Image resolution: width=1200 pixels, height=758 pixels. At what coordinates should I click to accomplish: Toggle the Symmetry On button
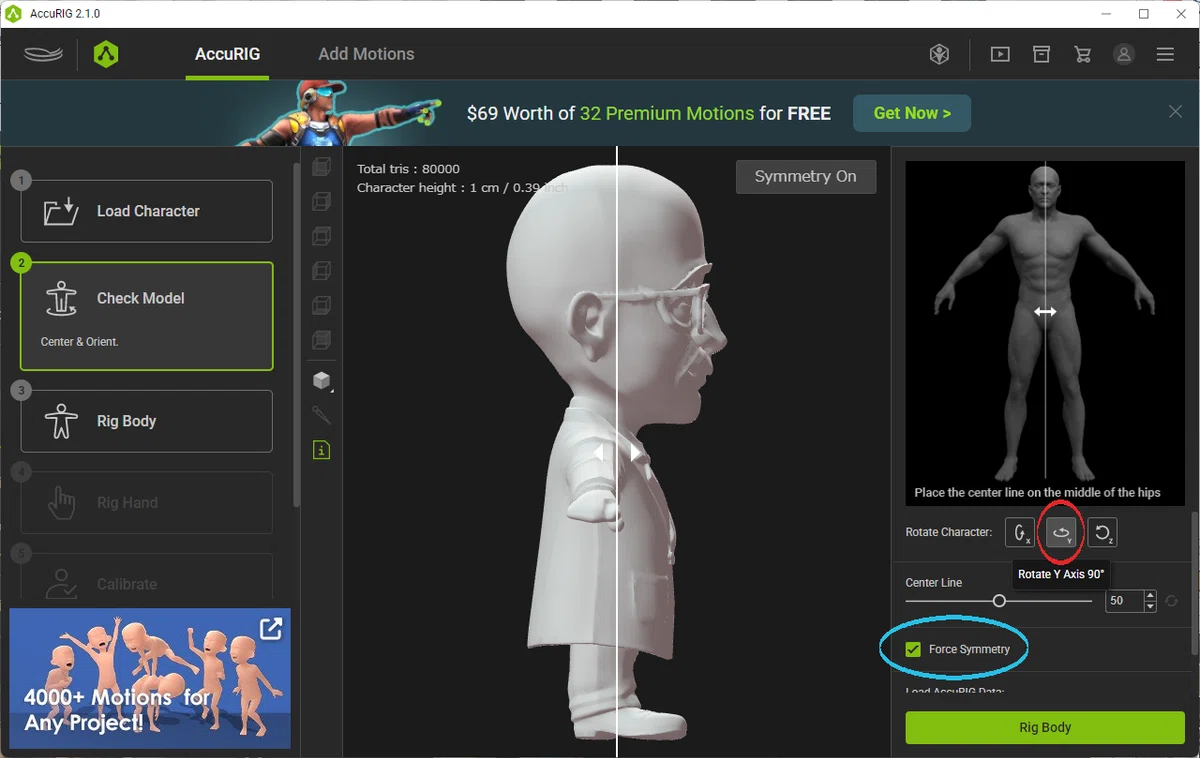click(x=806, y=177)
